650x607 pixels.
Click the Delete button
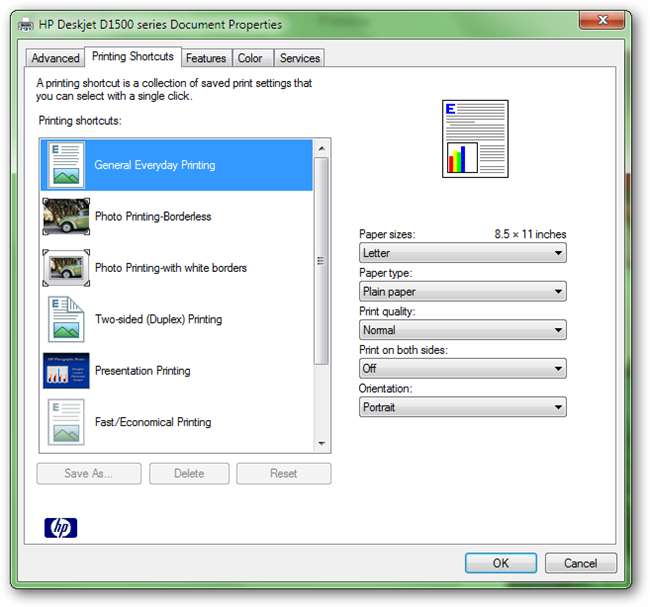pyautogui.click(x=189, y=473)
